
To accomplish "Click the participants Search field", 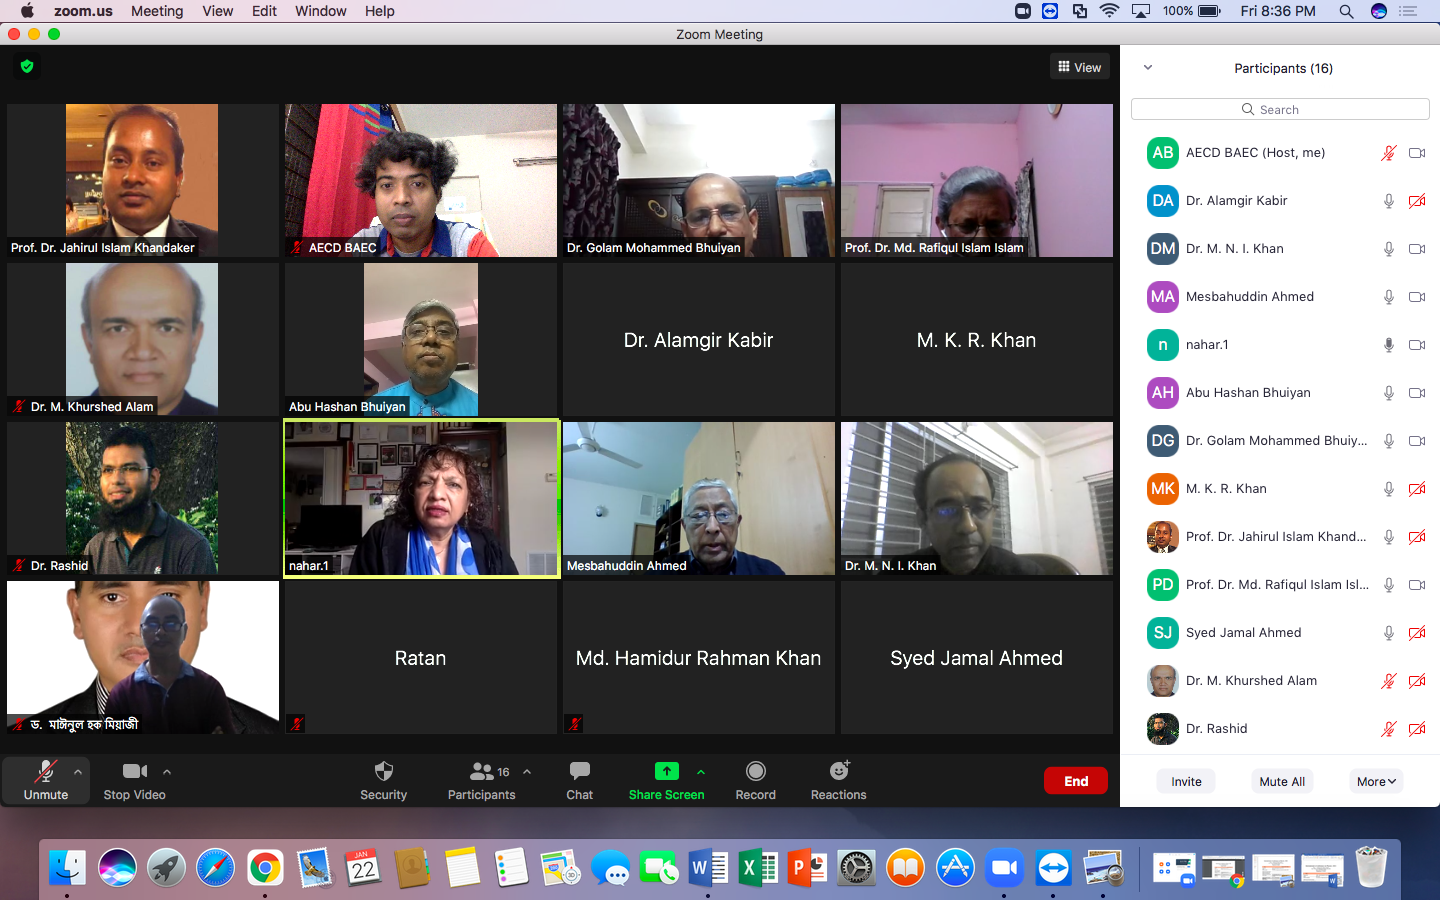I will click(1280, 109).
